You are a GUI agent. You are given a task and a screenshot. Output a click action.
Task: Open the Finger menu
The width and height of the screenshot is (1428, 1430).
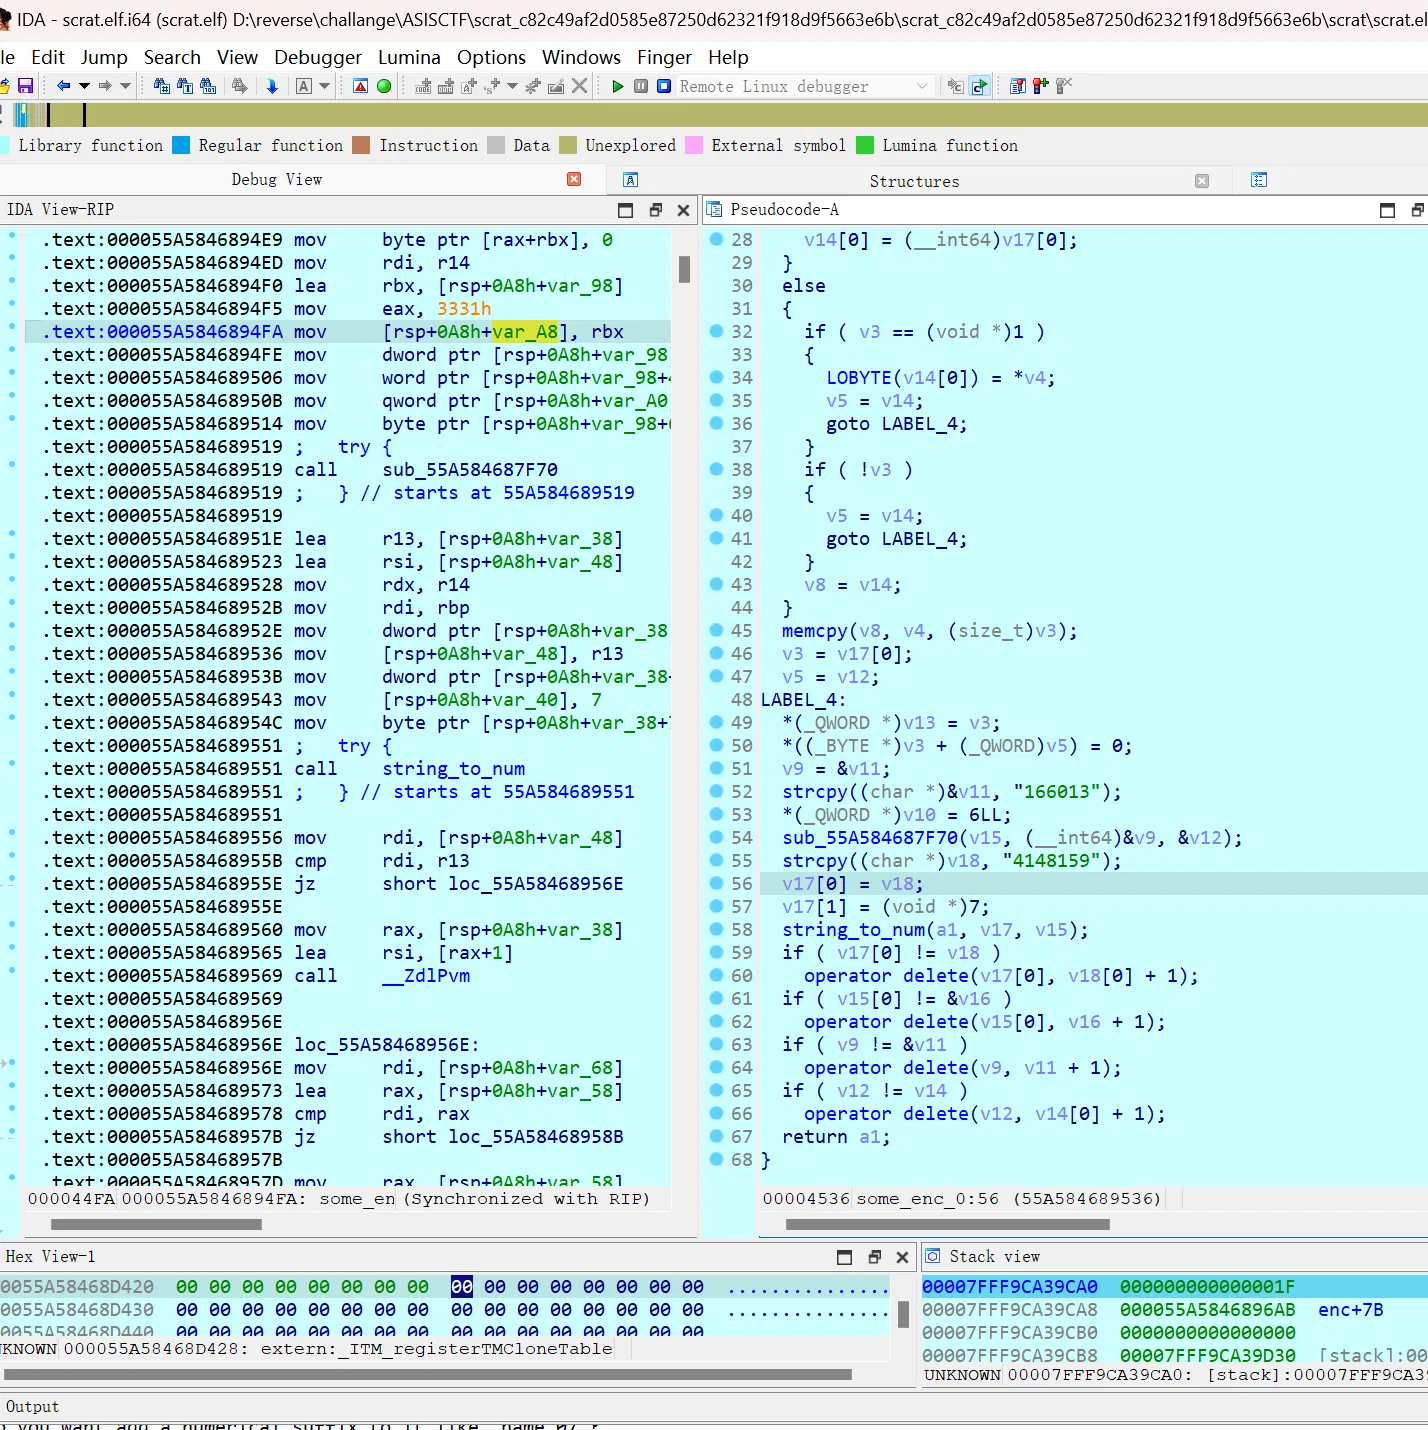click(664, 57)
